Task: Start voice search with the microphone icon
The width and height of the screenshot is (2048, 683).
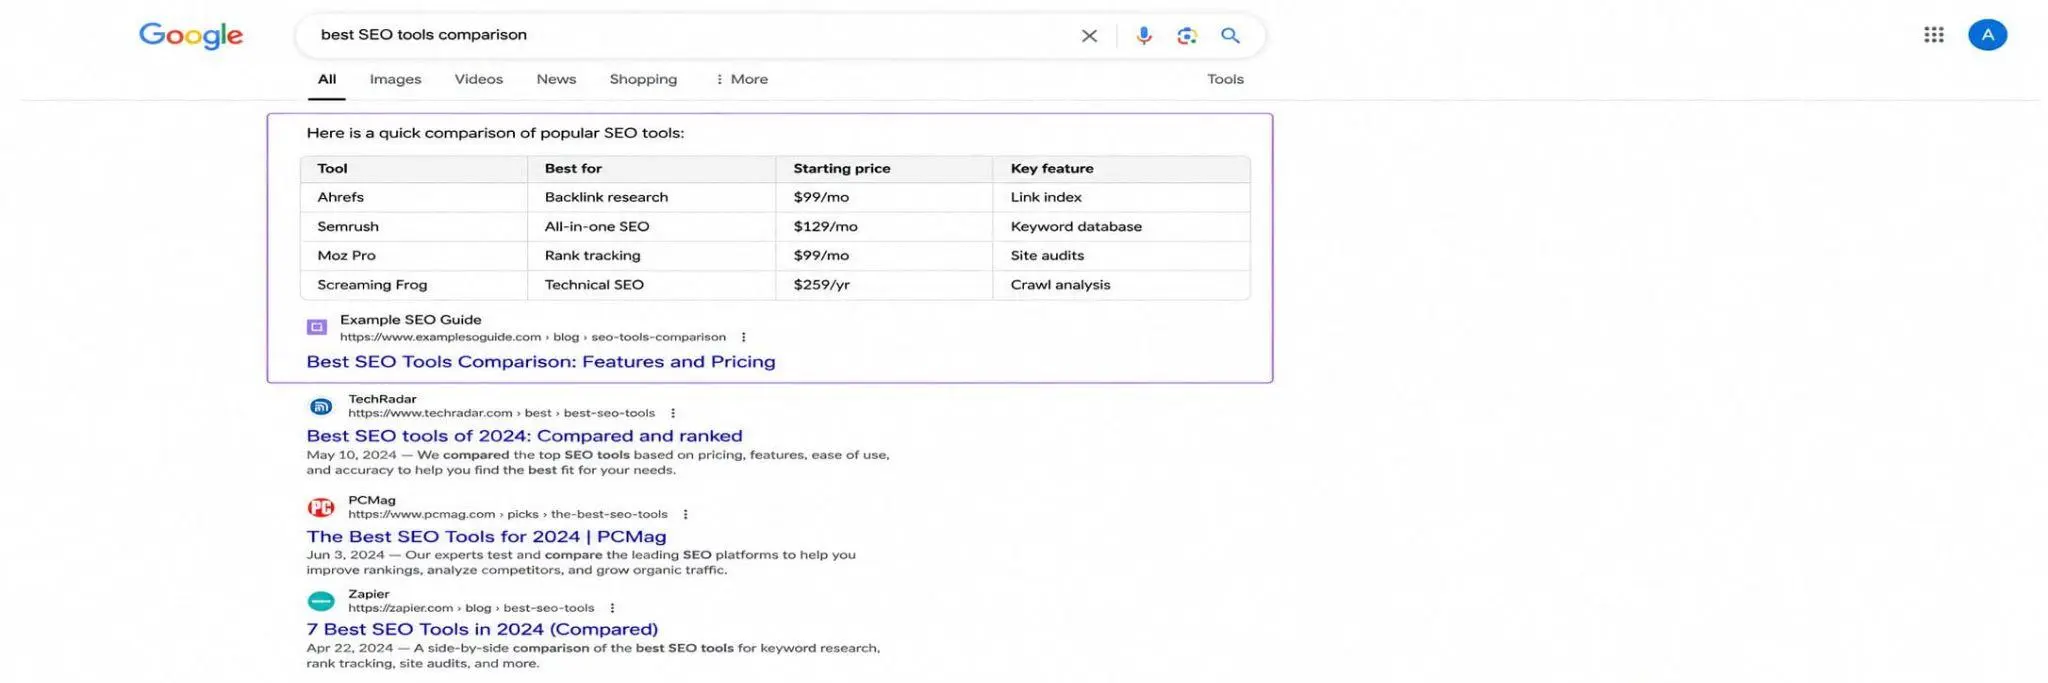Action: (x=1144, y=36)
